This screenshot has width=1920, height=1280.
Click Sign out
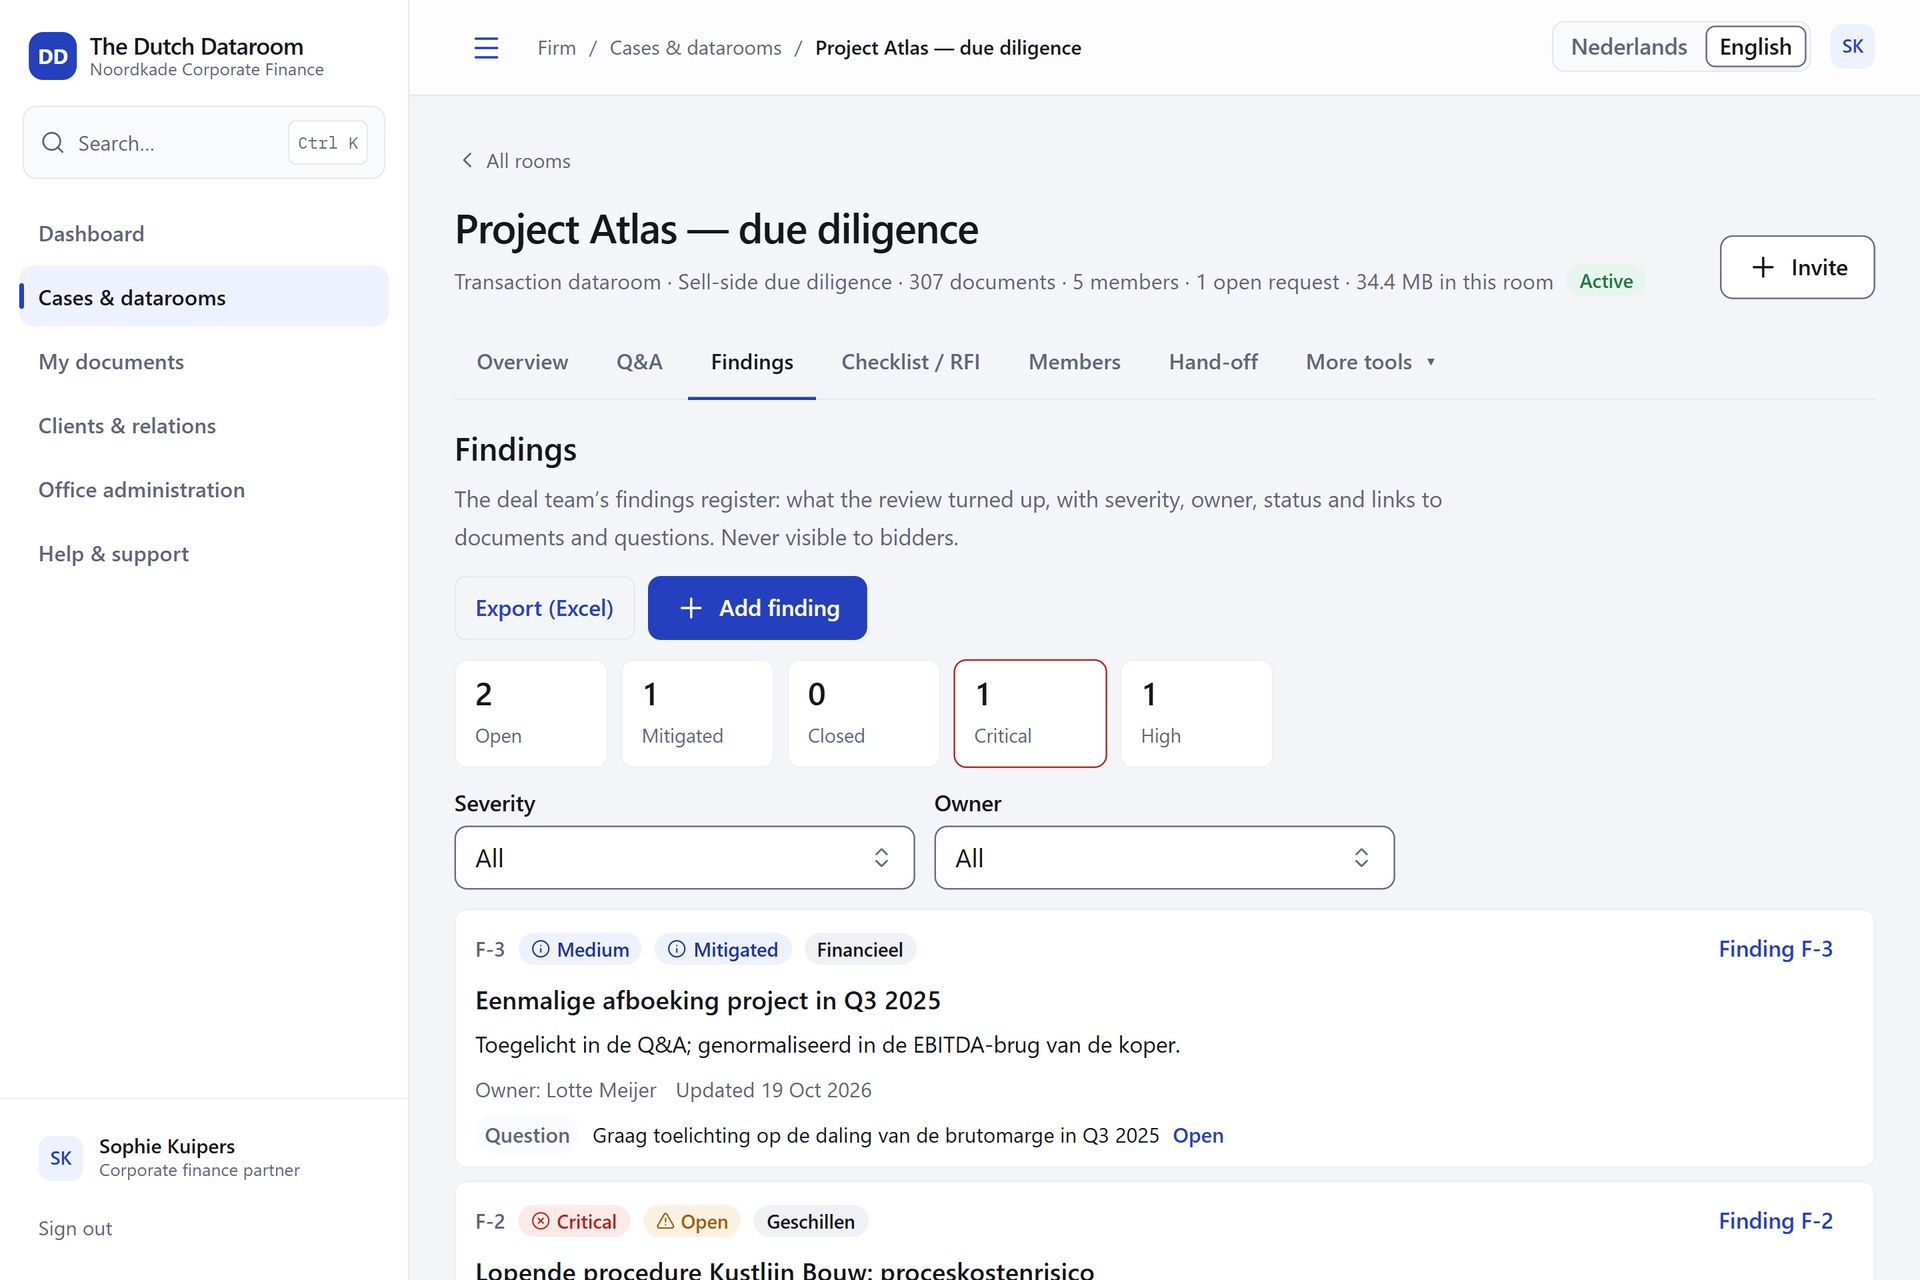click(75, 1229)
